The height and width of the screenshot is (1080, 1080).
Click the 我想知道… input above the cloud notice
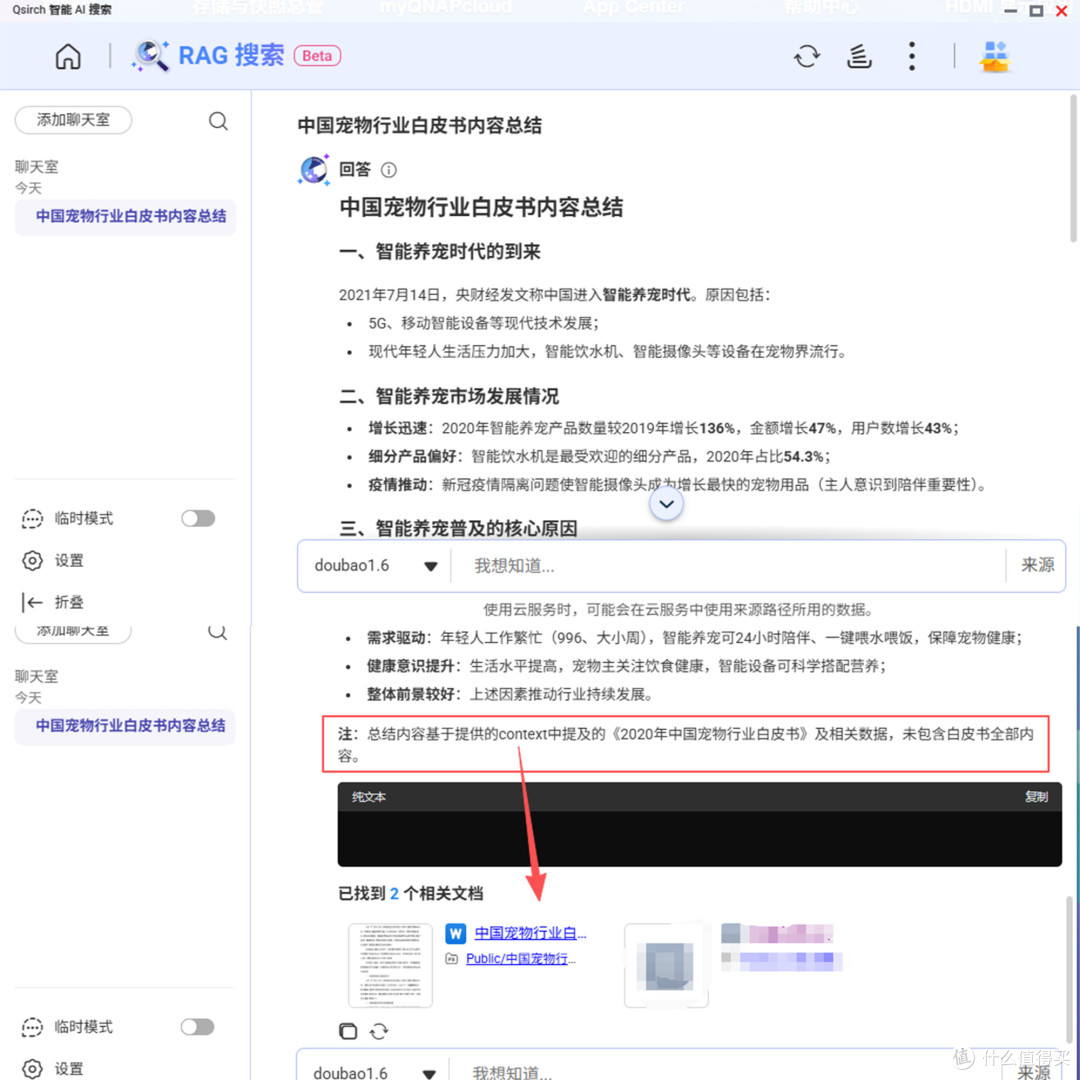click(728, 566)
